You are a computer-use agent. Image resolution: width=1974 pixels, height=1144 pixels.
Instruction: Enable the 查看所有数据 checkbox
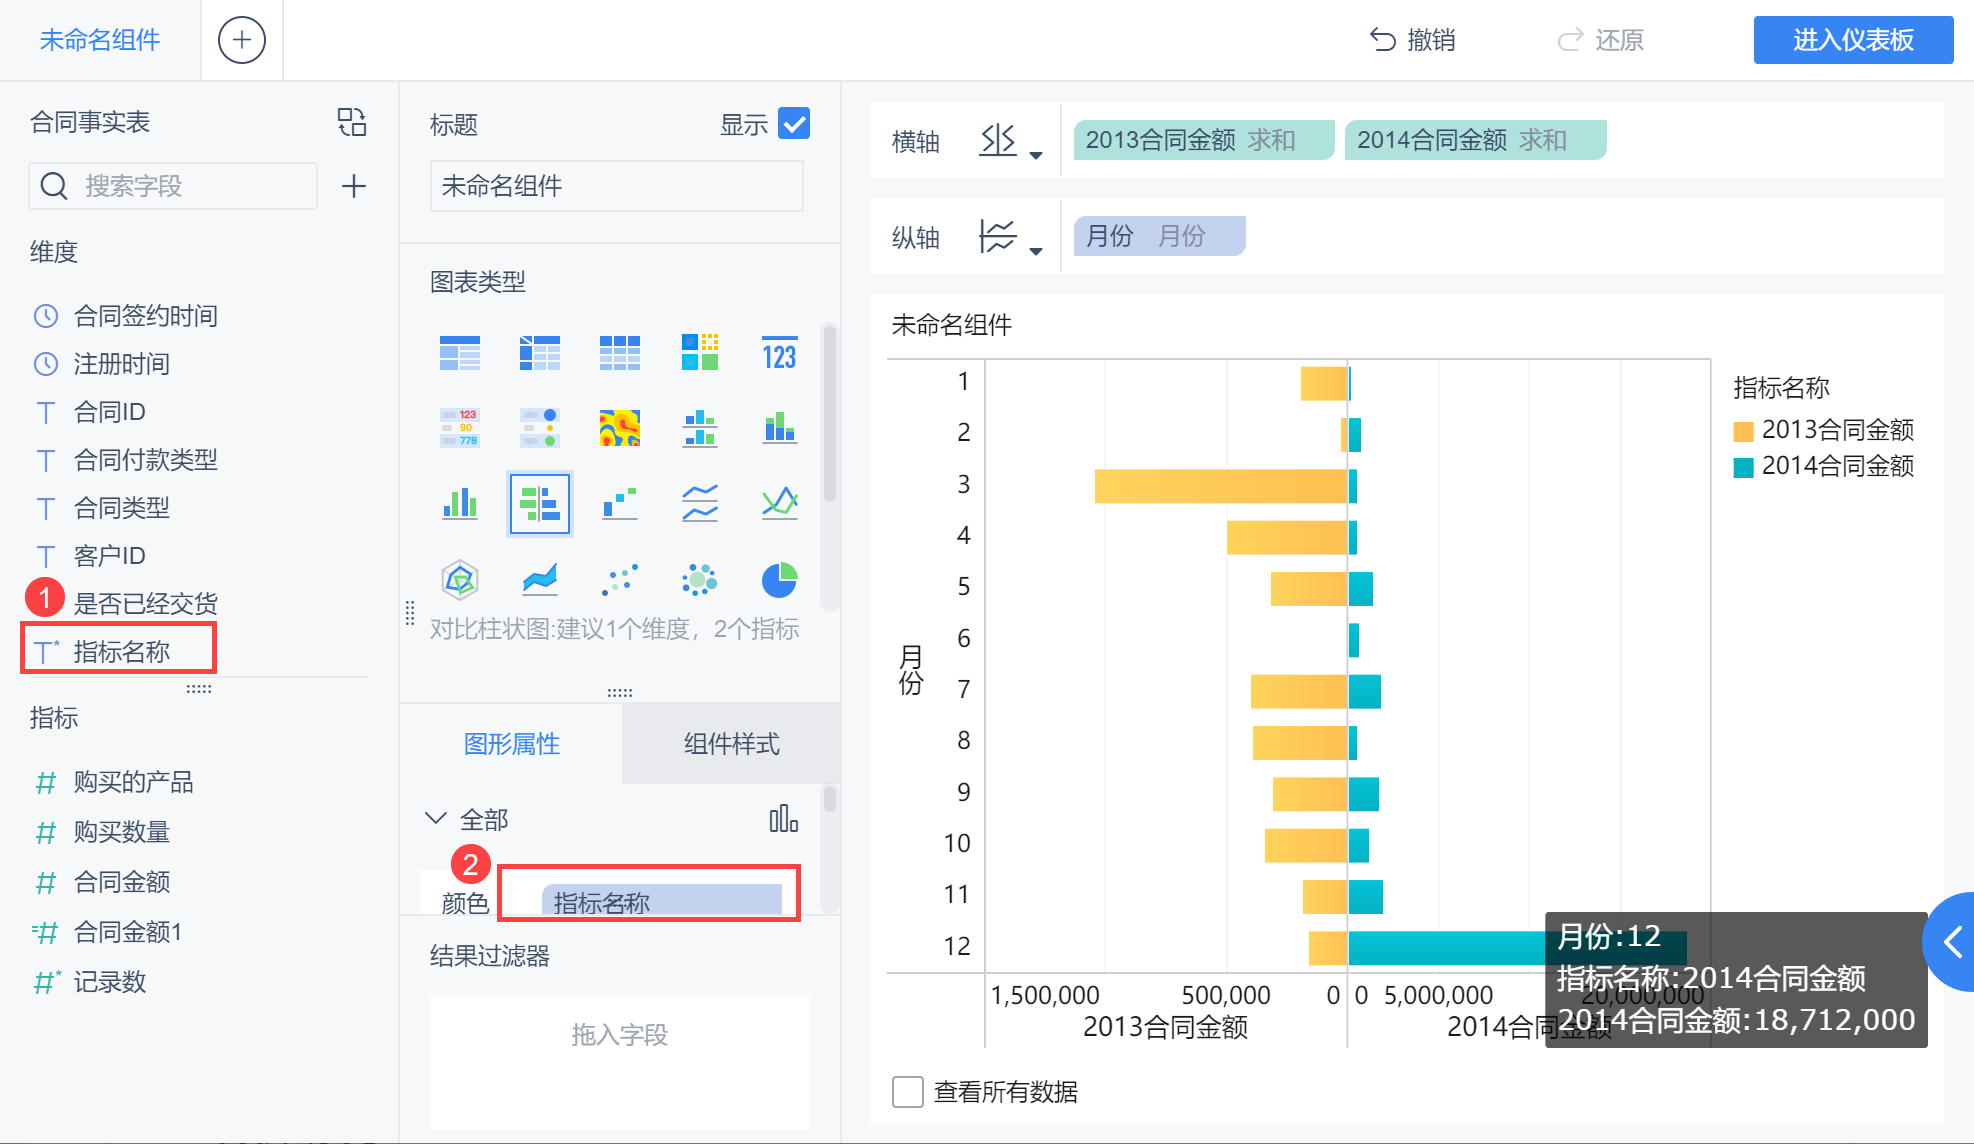(907, 1091)
